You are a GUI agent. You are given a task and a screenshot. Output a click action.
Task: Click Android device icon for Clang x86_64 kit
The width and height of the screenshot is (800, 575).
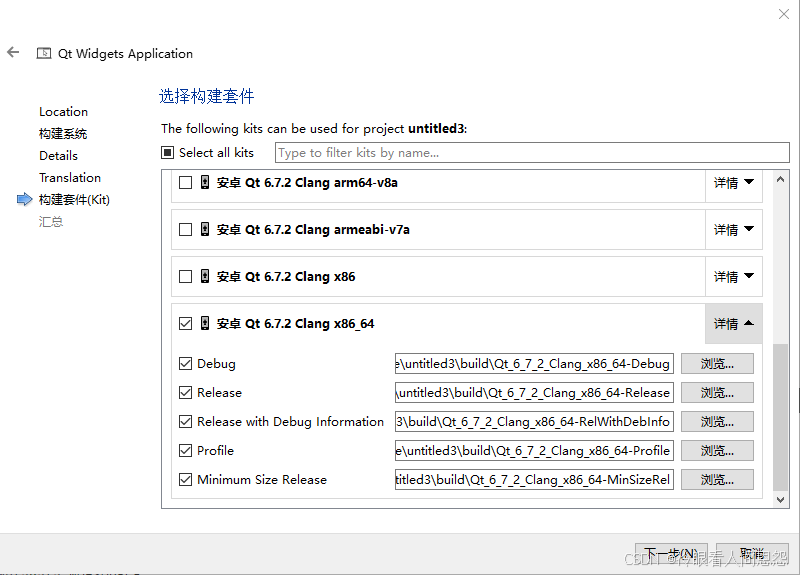[205, 323]
